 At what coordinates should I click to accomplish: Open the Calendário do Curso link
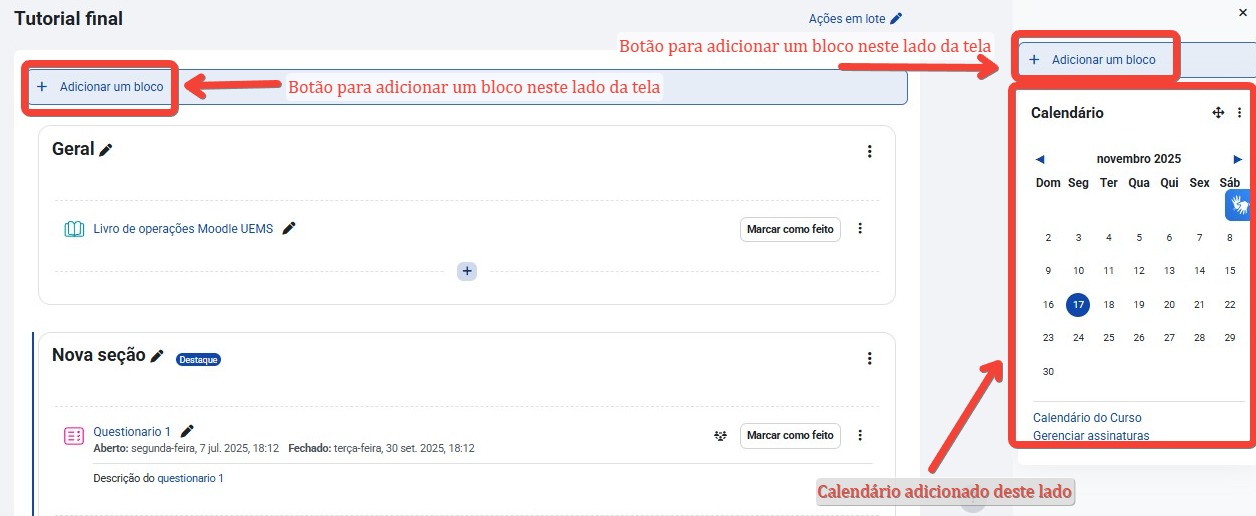click(x=1087, y=418)
